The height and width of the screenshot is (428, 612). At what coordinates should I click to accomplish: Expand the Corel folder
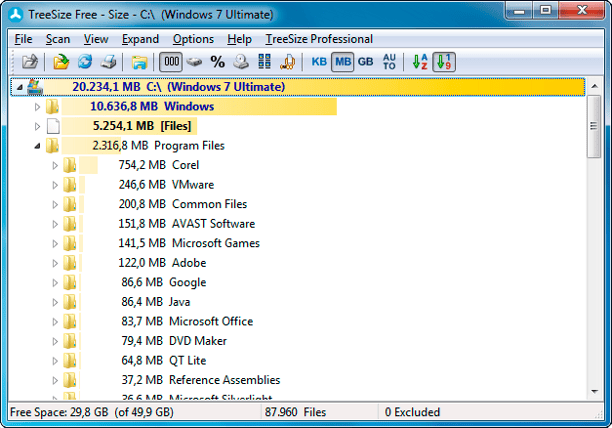click(55, 165)
